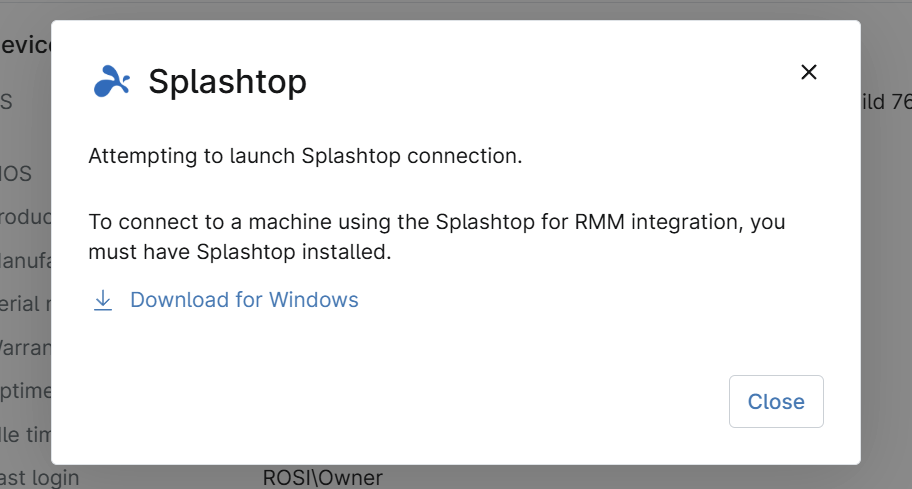912x489 pixels.
Task: Click the dimmed Uptime label
Action: point(25,390)
